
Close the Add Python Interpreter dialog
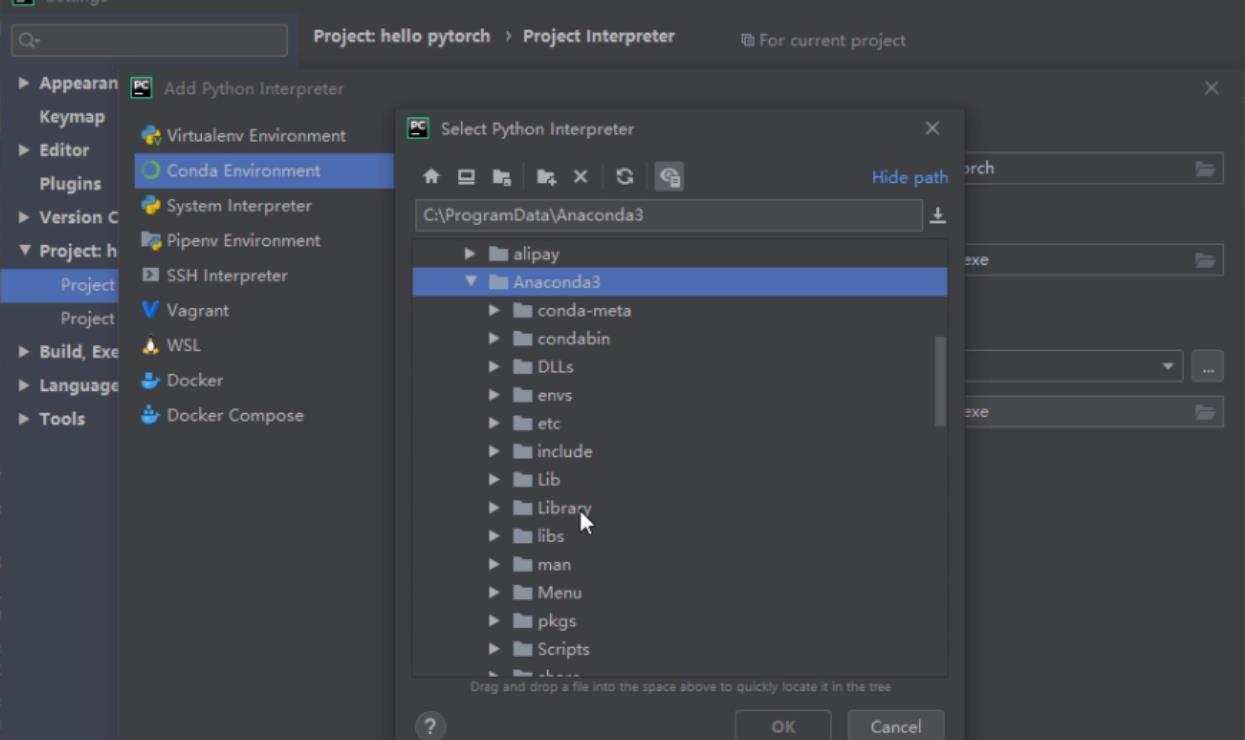click(x=1211, y=88)
